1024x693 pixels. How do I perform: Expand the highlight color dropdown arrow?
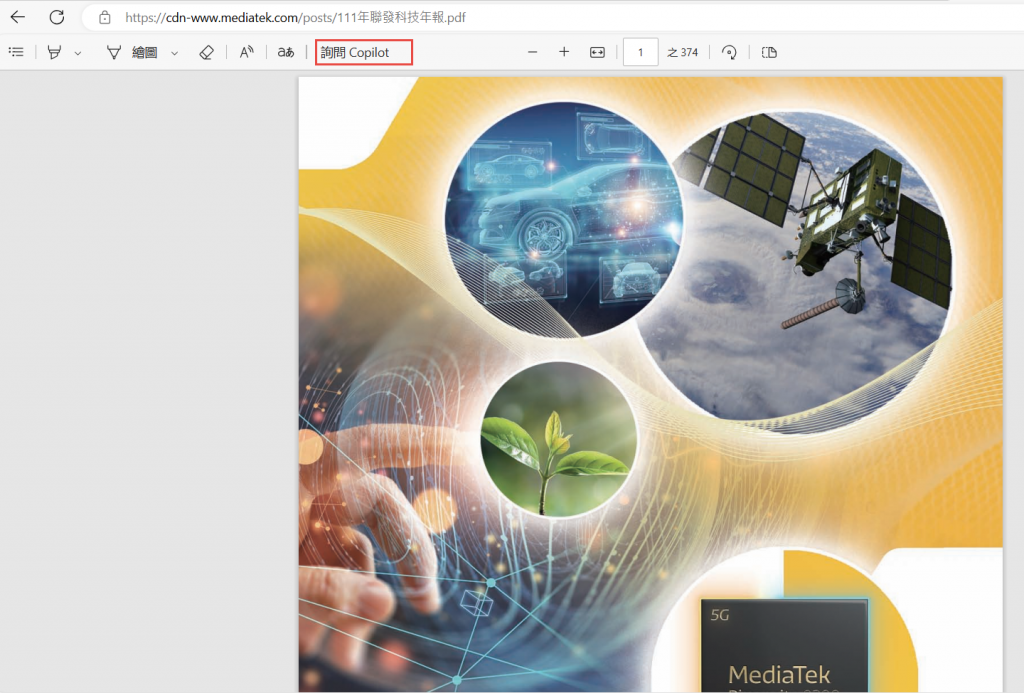tap(78, 53)
